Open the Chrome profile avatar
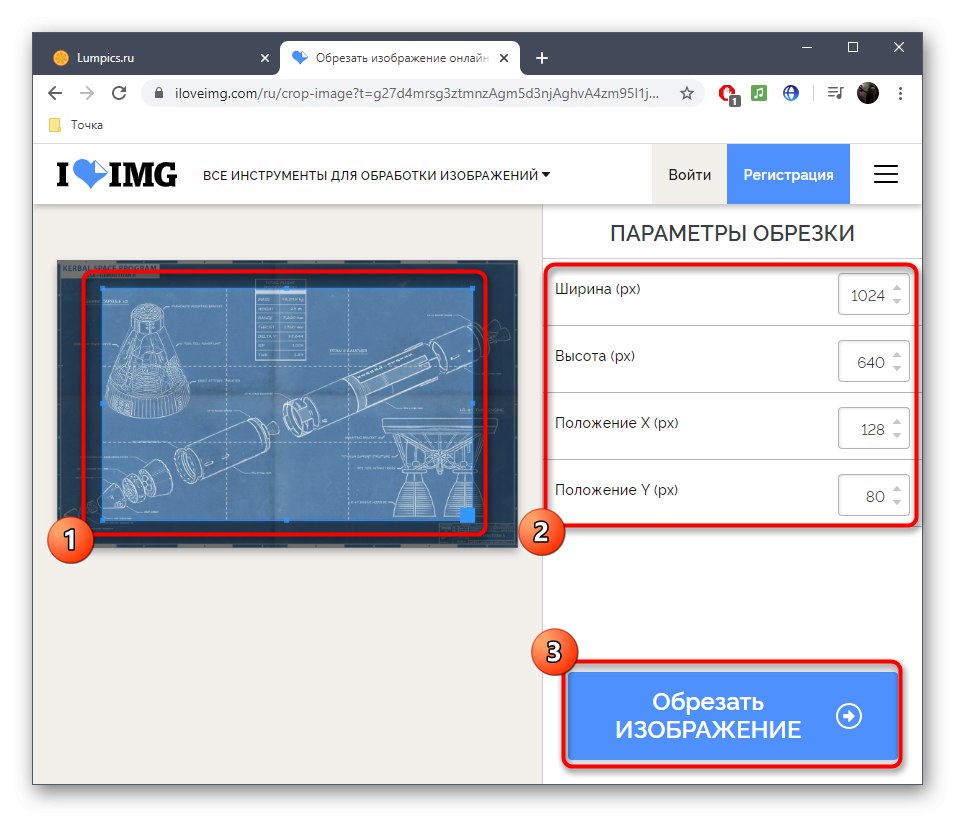This screenshot has height=817, width=955. [x=868, y=93]
